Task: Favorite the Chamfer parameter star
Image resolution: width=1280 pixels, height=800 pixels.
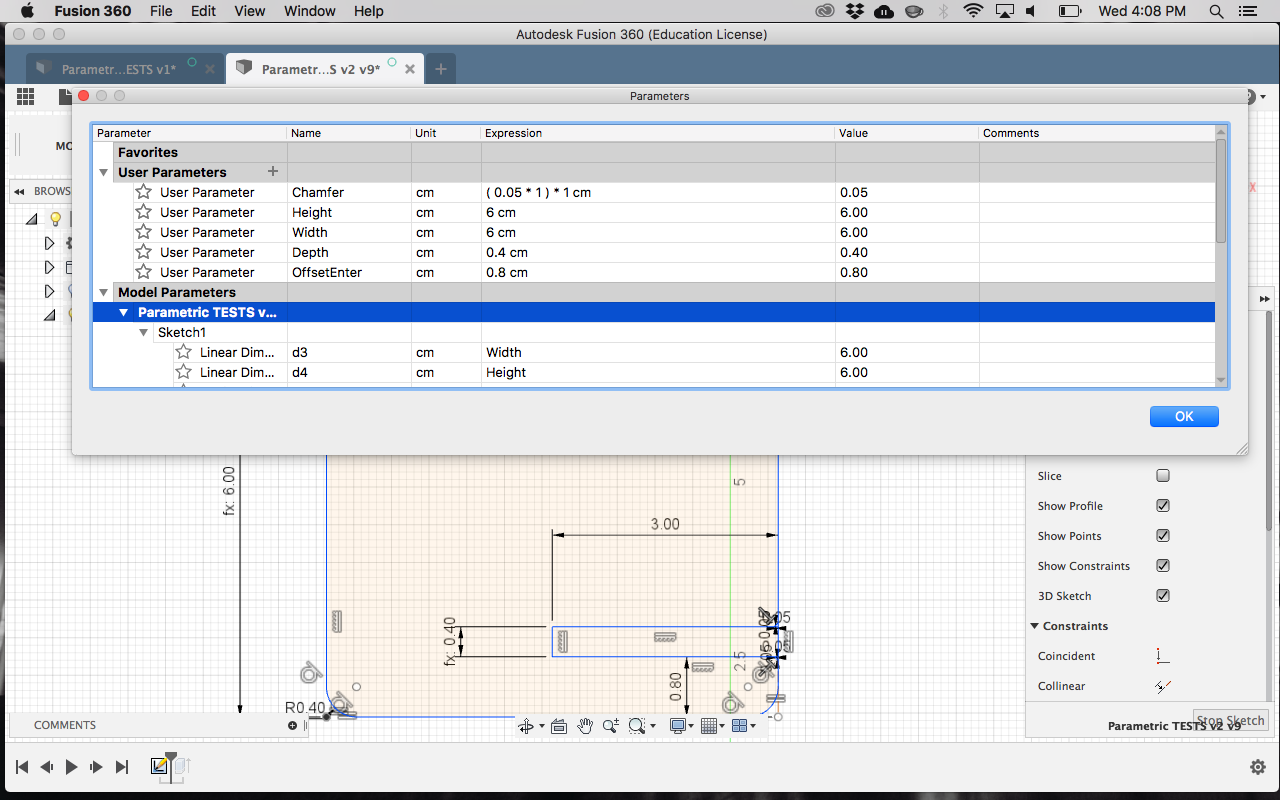Action: [143, 192]
